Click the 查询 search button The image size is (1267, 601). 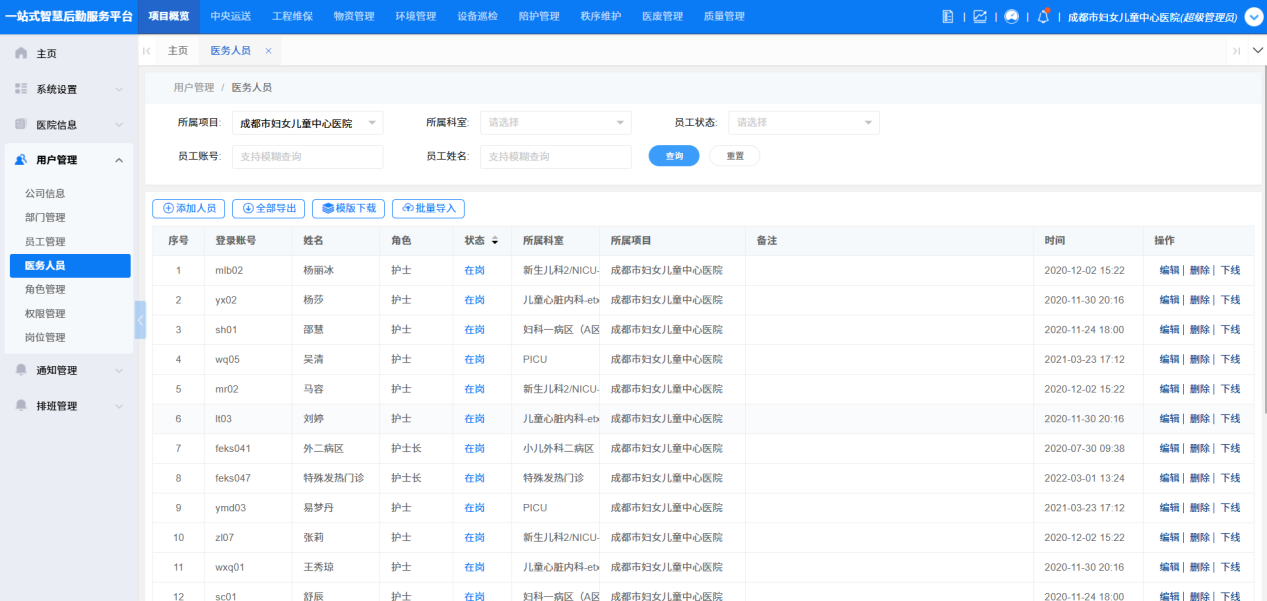[674, 156]
